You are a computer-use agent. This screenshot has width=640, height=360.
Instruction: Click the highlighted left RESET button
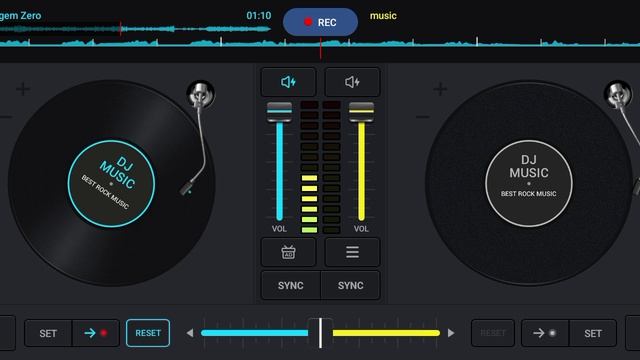(148, 333)
